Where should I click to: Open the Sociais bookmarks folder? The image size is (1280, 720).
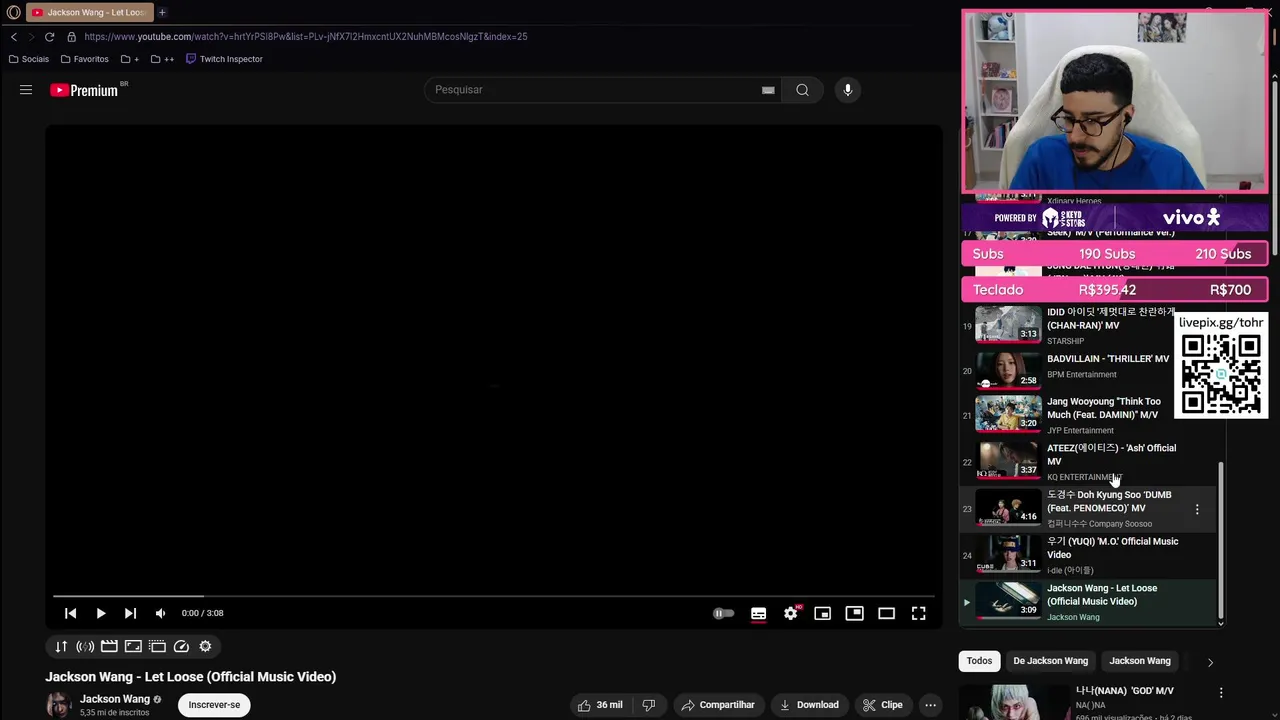pyautogui.click(x=29, y=59)
